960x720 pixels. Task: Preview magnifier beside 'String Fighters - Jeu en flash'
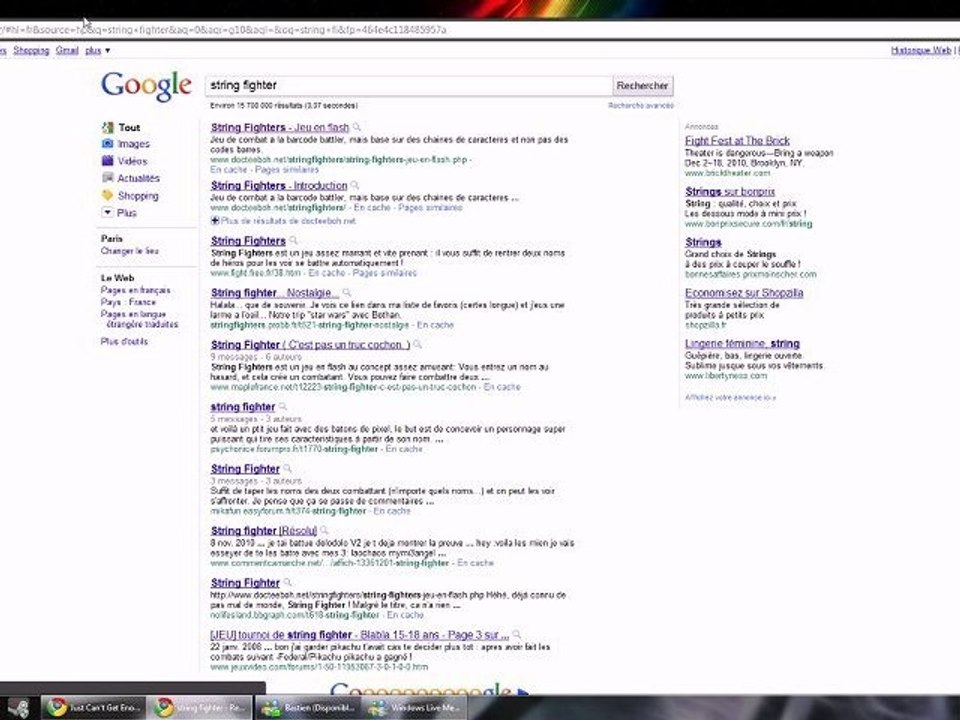tap(357, 127)
